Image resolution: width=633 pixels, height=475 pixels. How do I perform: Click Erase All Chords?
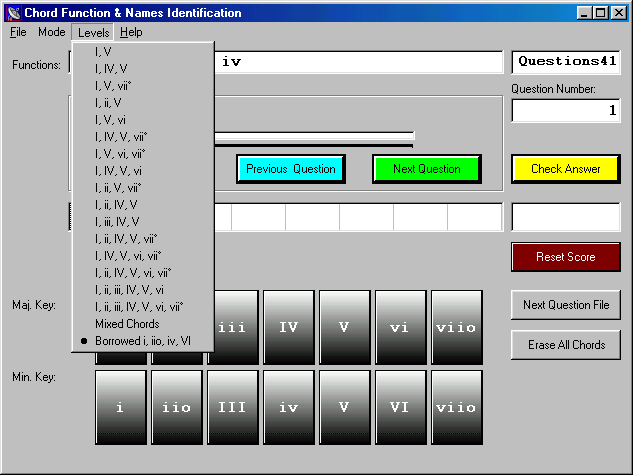(566, 345)
